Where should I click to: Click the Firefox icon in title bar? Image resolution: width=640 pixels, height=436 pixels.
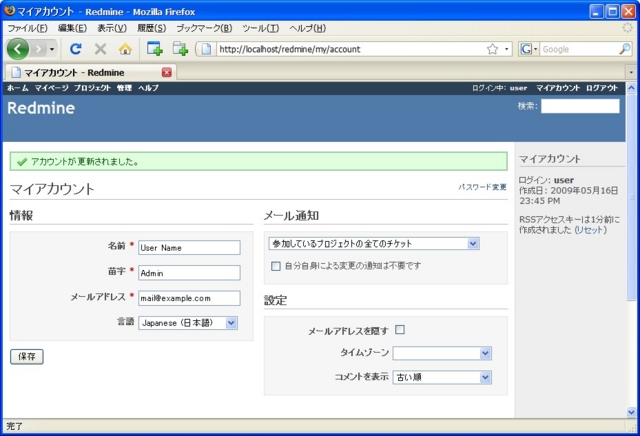[9, 11]
